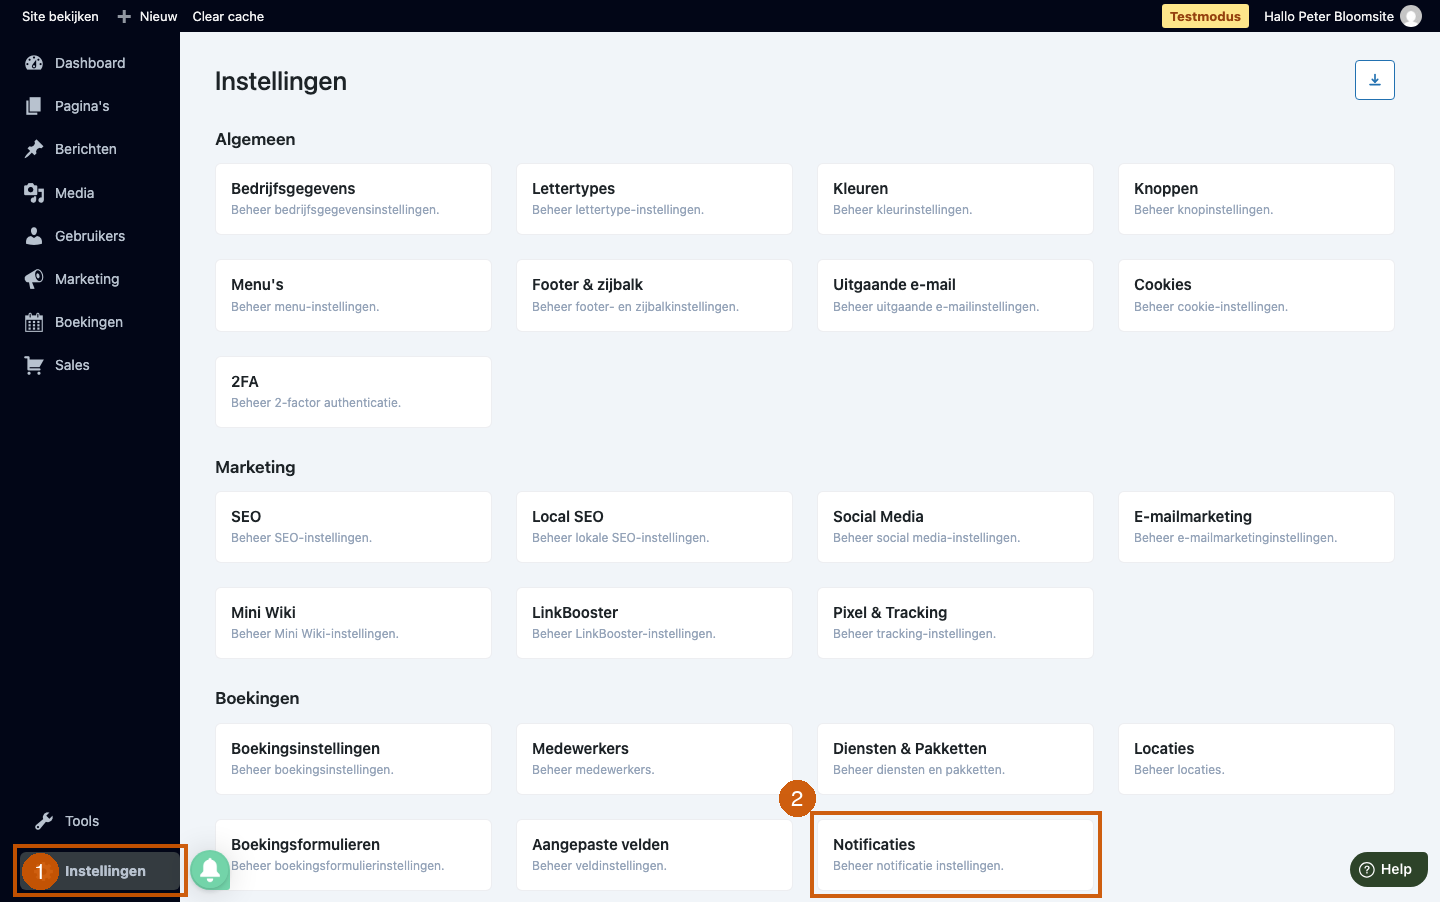This screenshot has height=902, width=1440.
Task: Click the green notification bell icon
Action: pyautogui.click(x=210, y=870)
